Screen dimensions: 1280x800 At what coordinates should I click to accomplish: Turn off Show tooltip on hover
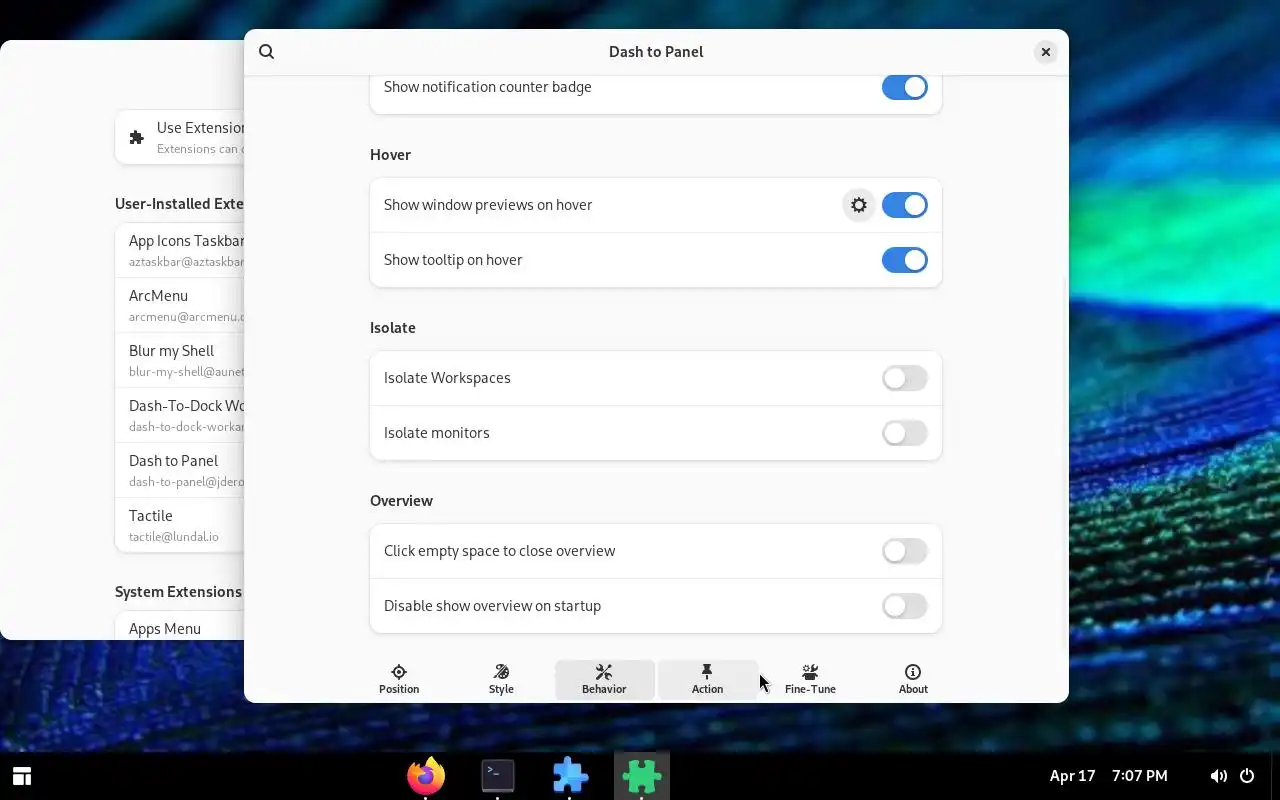pyautogui.click(x=905, y=260)
